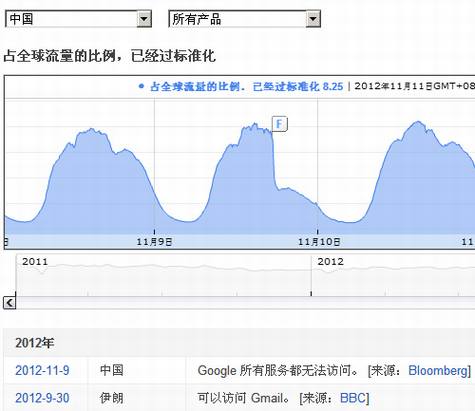Click the 11月10日 tick on the time axis
This screenshot has height=411, width=475.
click(319, 242)
